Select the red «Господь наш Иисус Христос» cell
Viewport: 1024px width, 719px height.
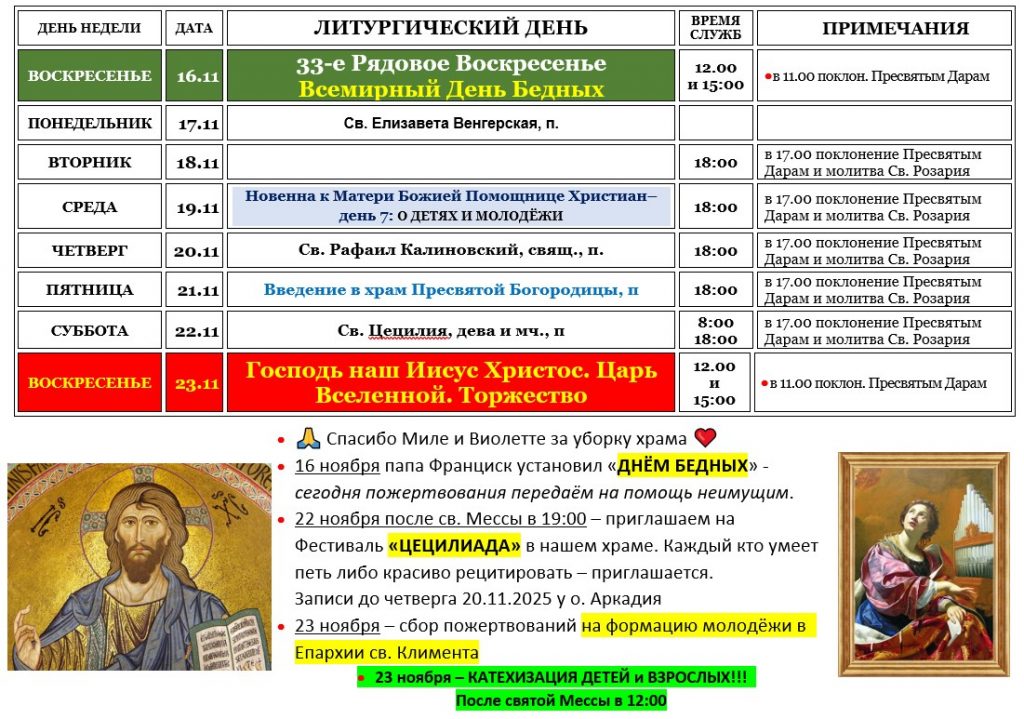(451, 382)
